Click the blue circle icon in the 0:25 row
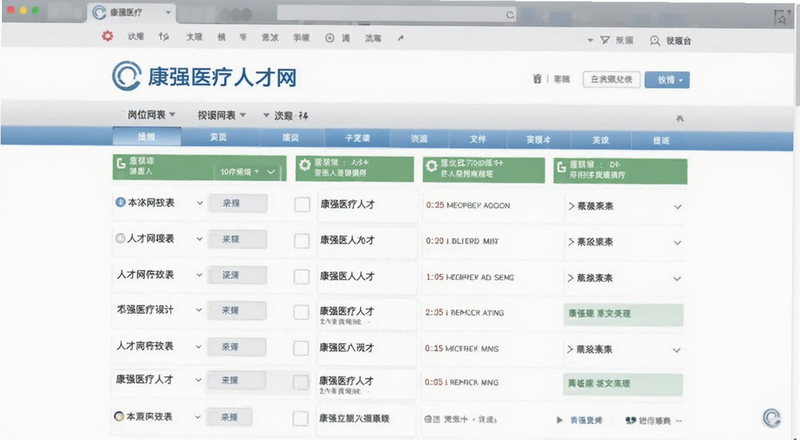 120,202
